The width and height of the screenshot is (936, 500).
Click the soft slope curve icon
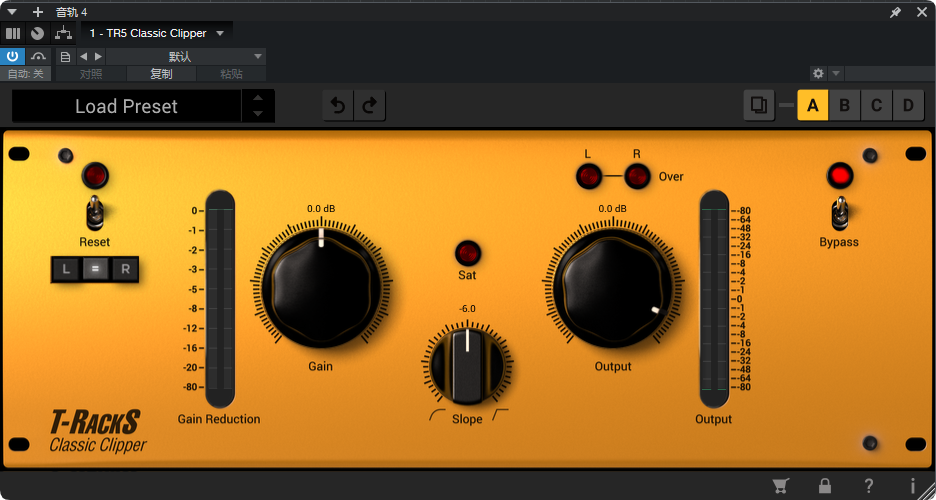(x=438, y=415)
